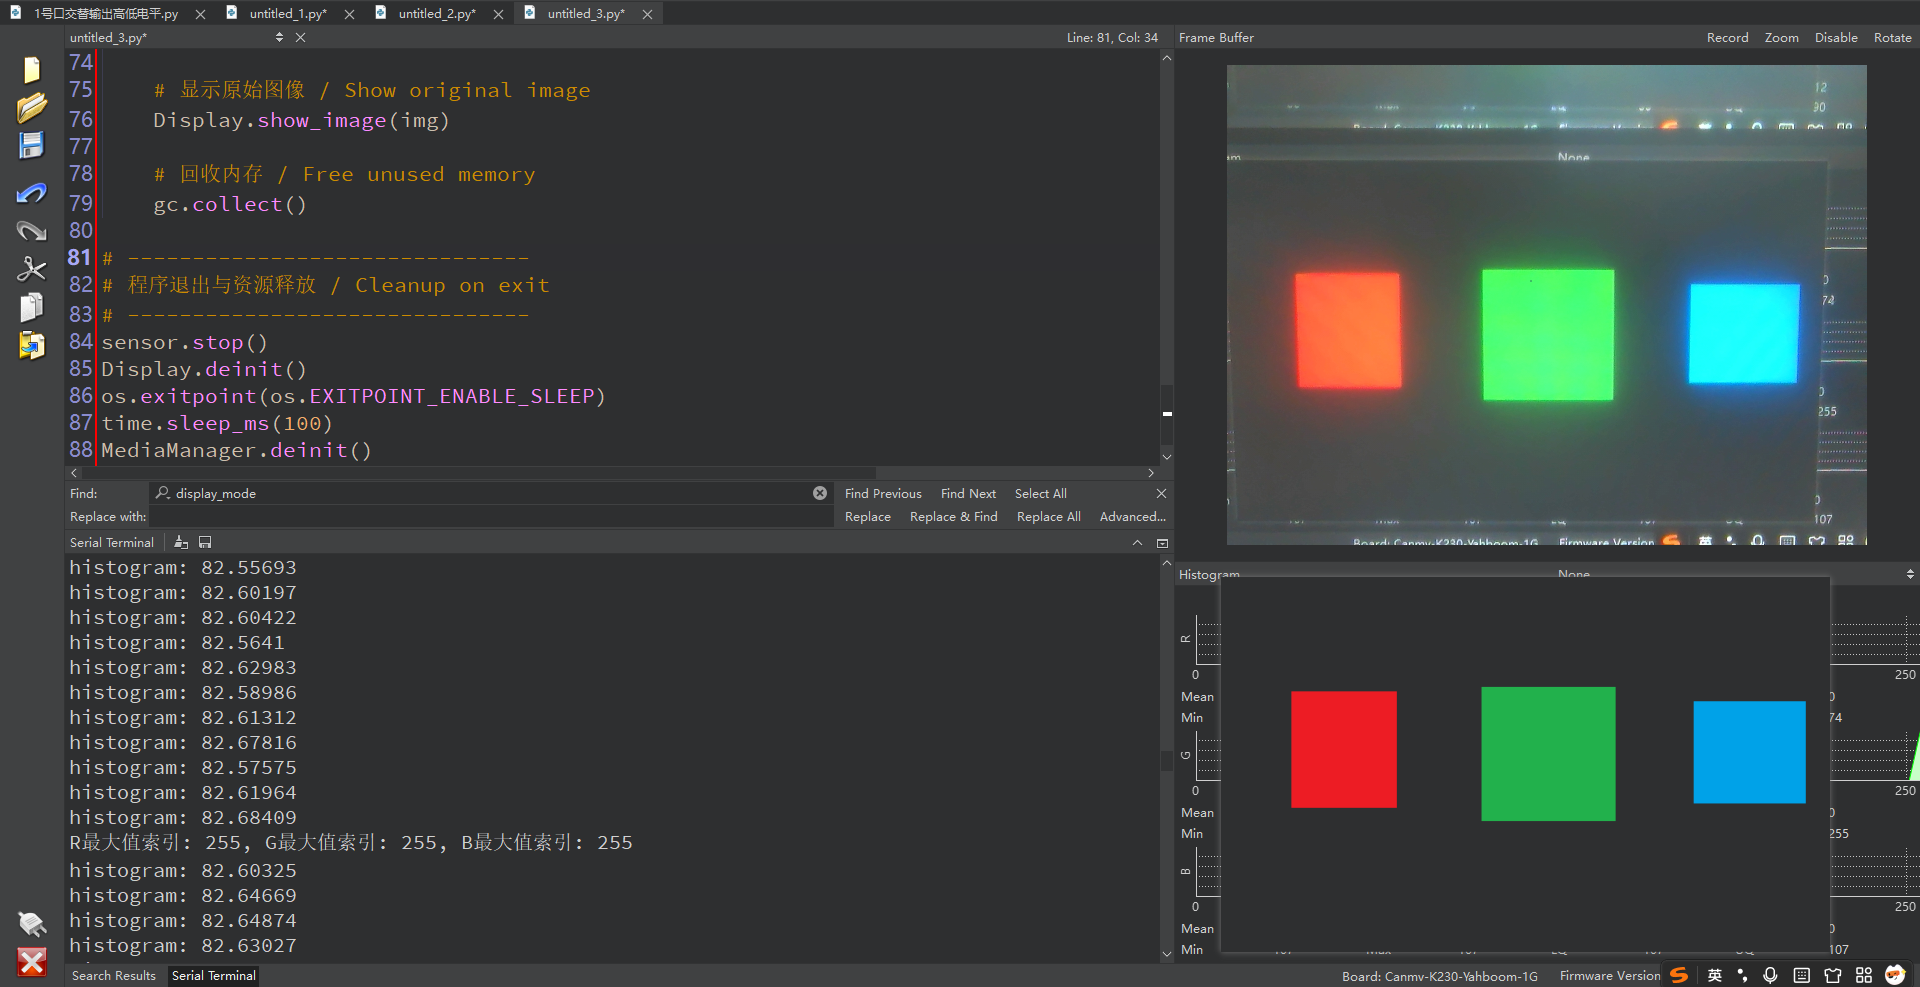
Task: Click the Replace & Find button
Action: click(x=953, y=517)
